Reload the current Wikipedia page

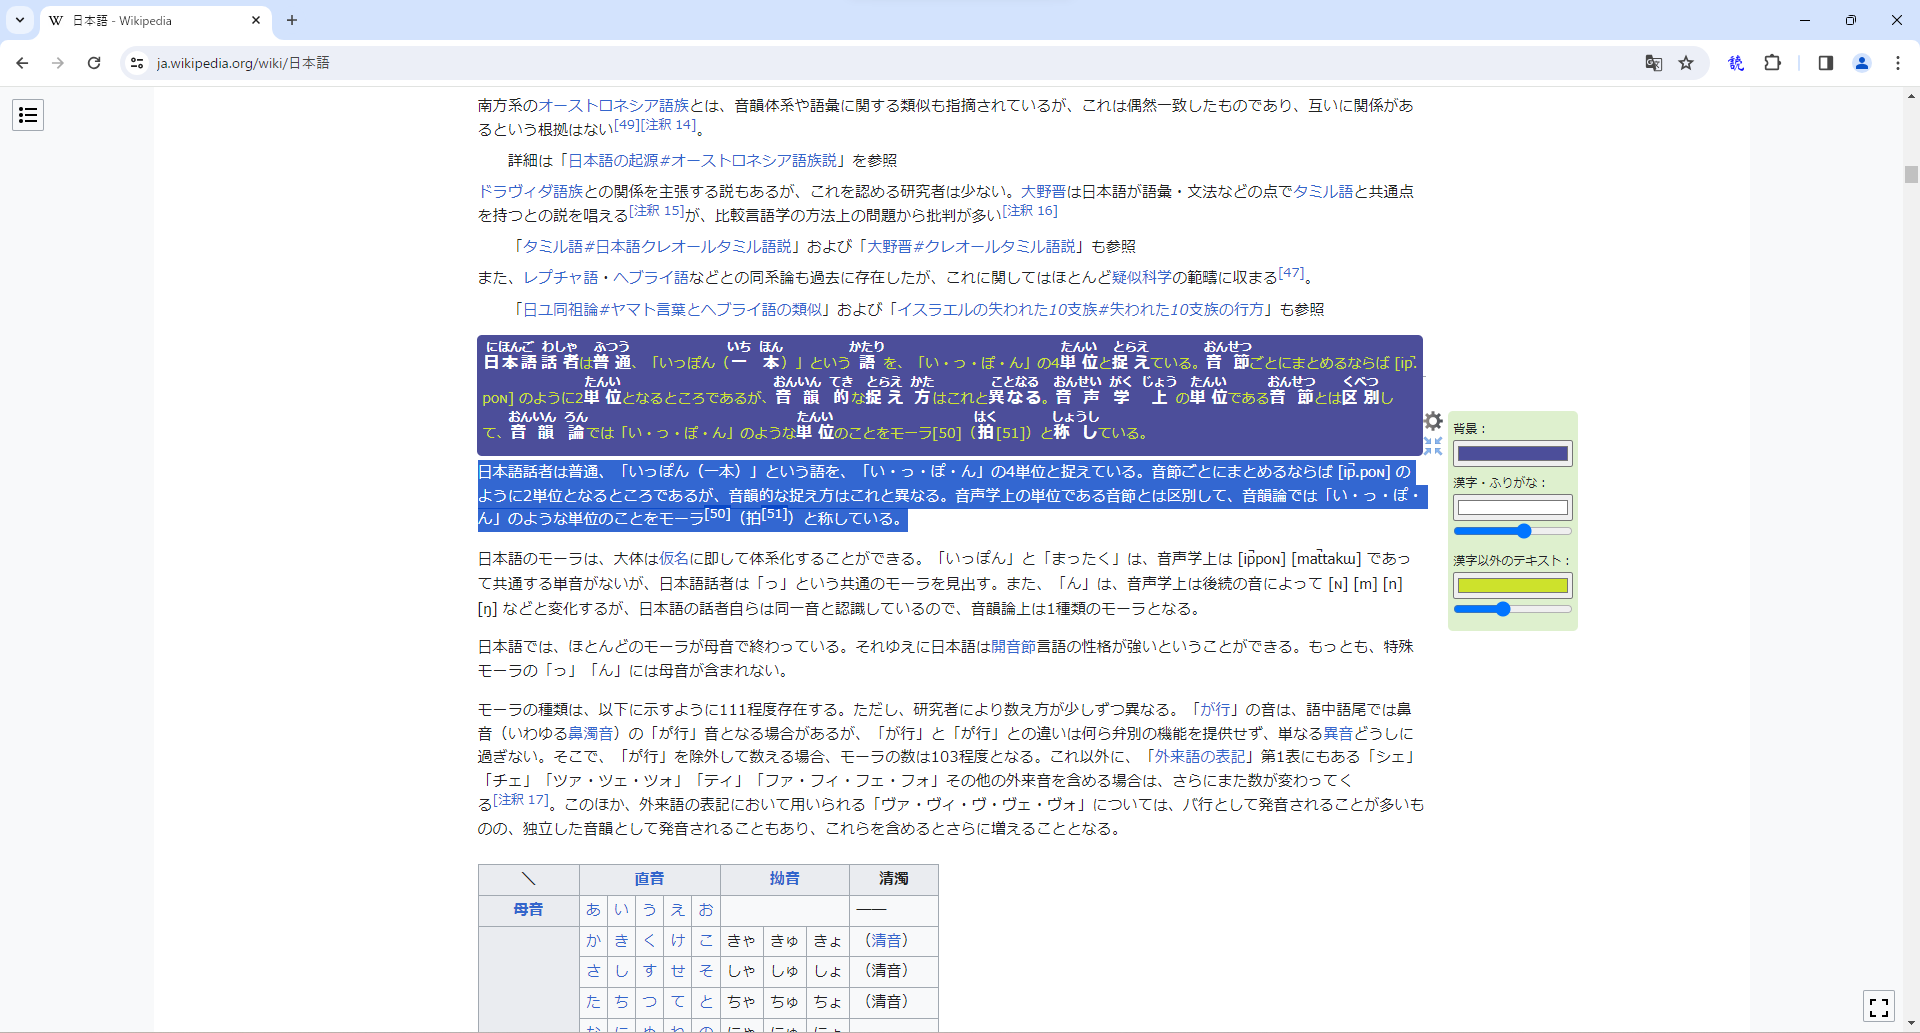[94, 63]
